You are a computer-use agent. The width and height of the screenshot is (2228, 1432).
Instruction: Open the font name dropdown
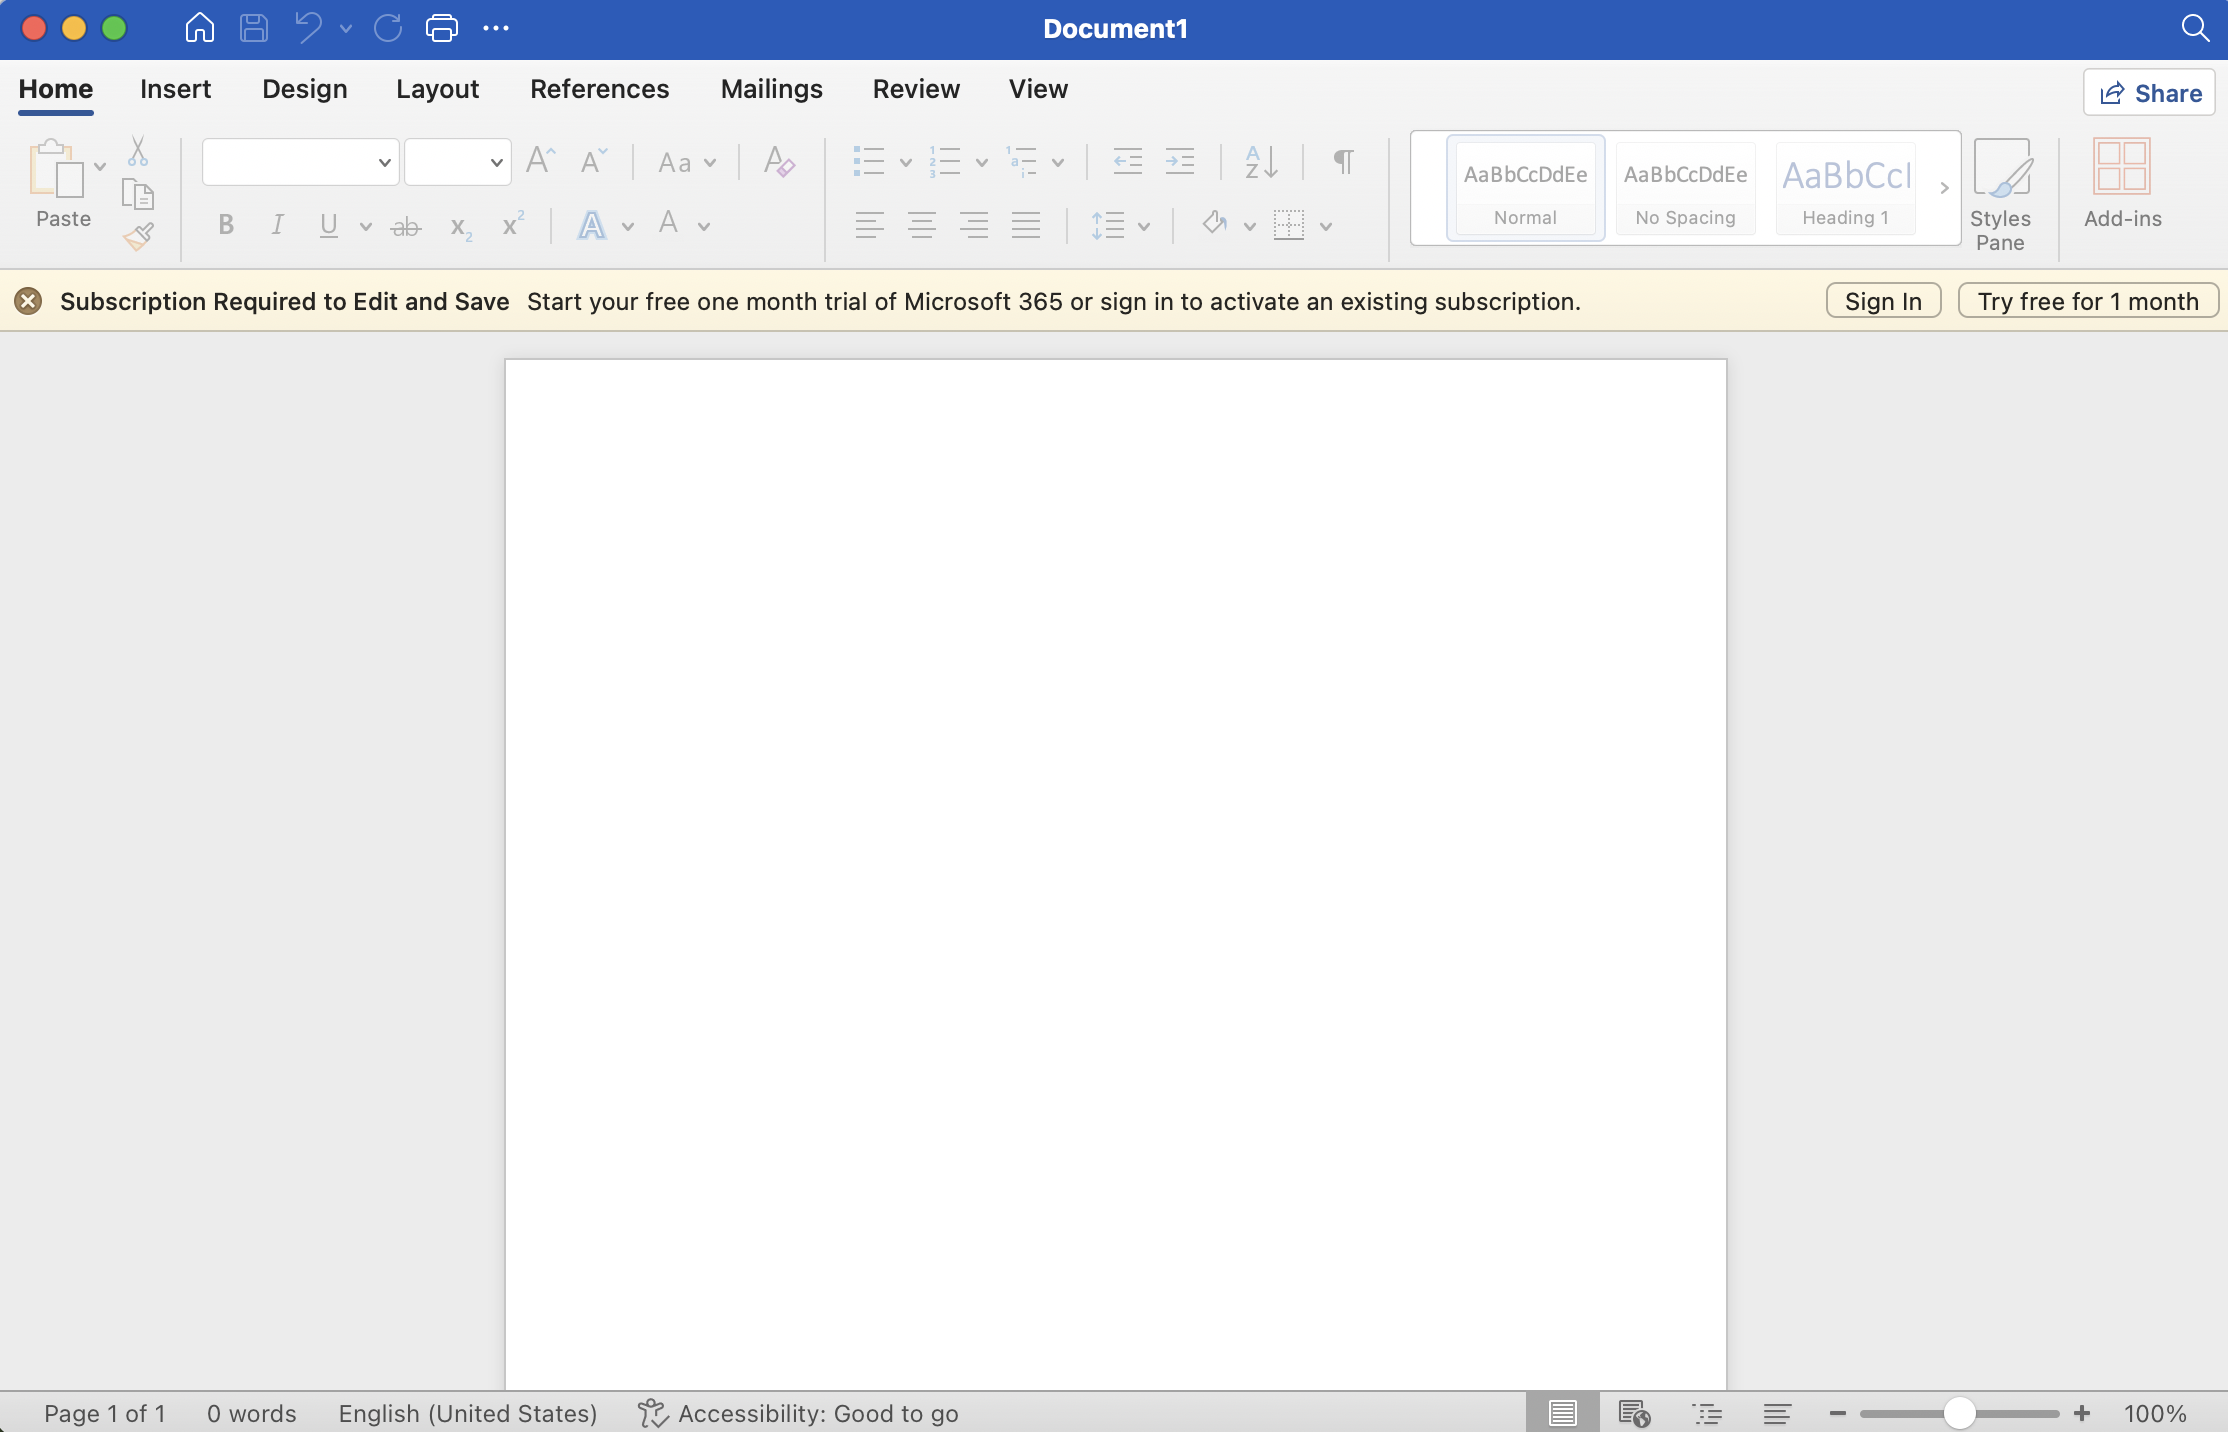pos(384,162)
